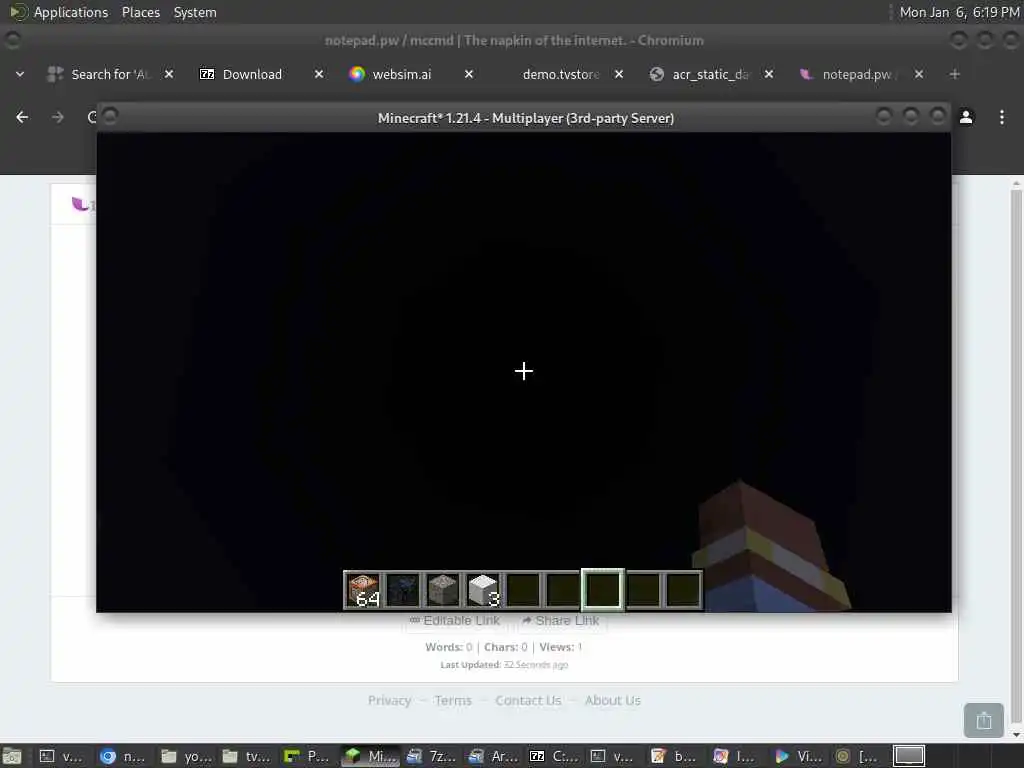Select the gravel block hotbar slot

point(443,590)
